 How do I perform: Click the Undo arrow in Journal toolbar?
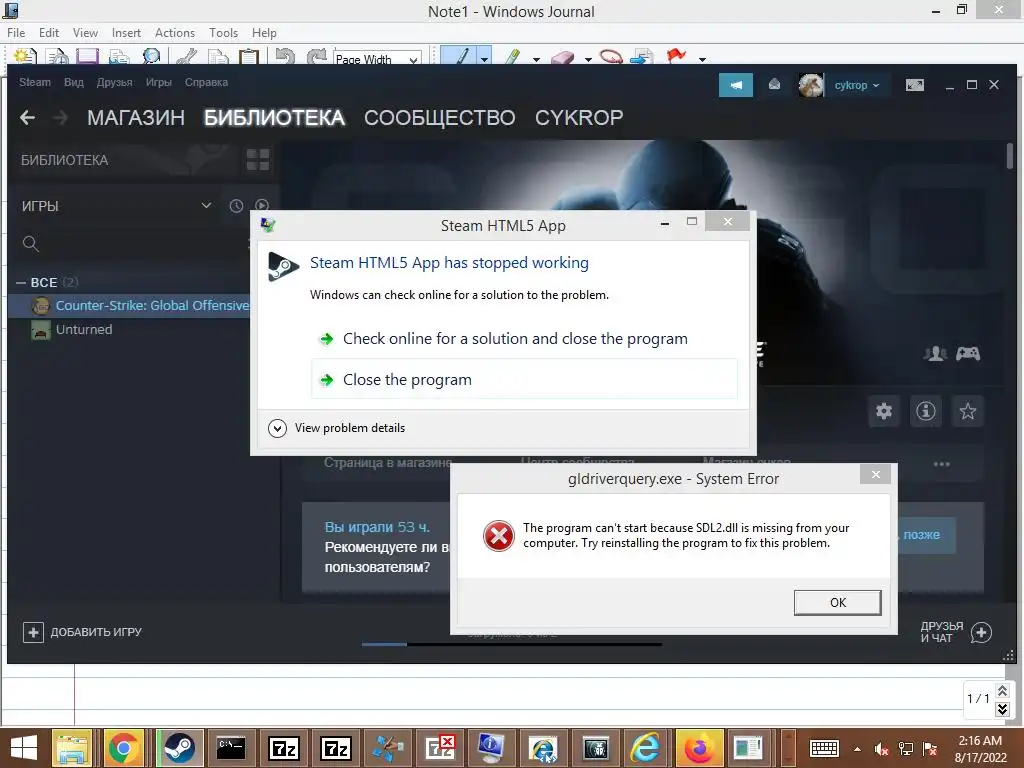(x=285, y=57)
